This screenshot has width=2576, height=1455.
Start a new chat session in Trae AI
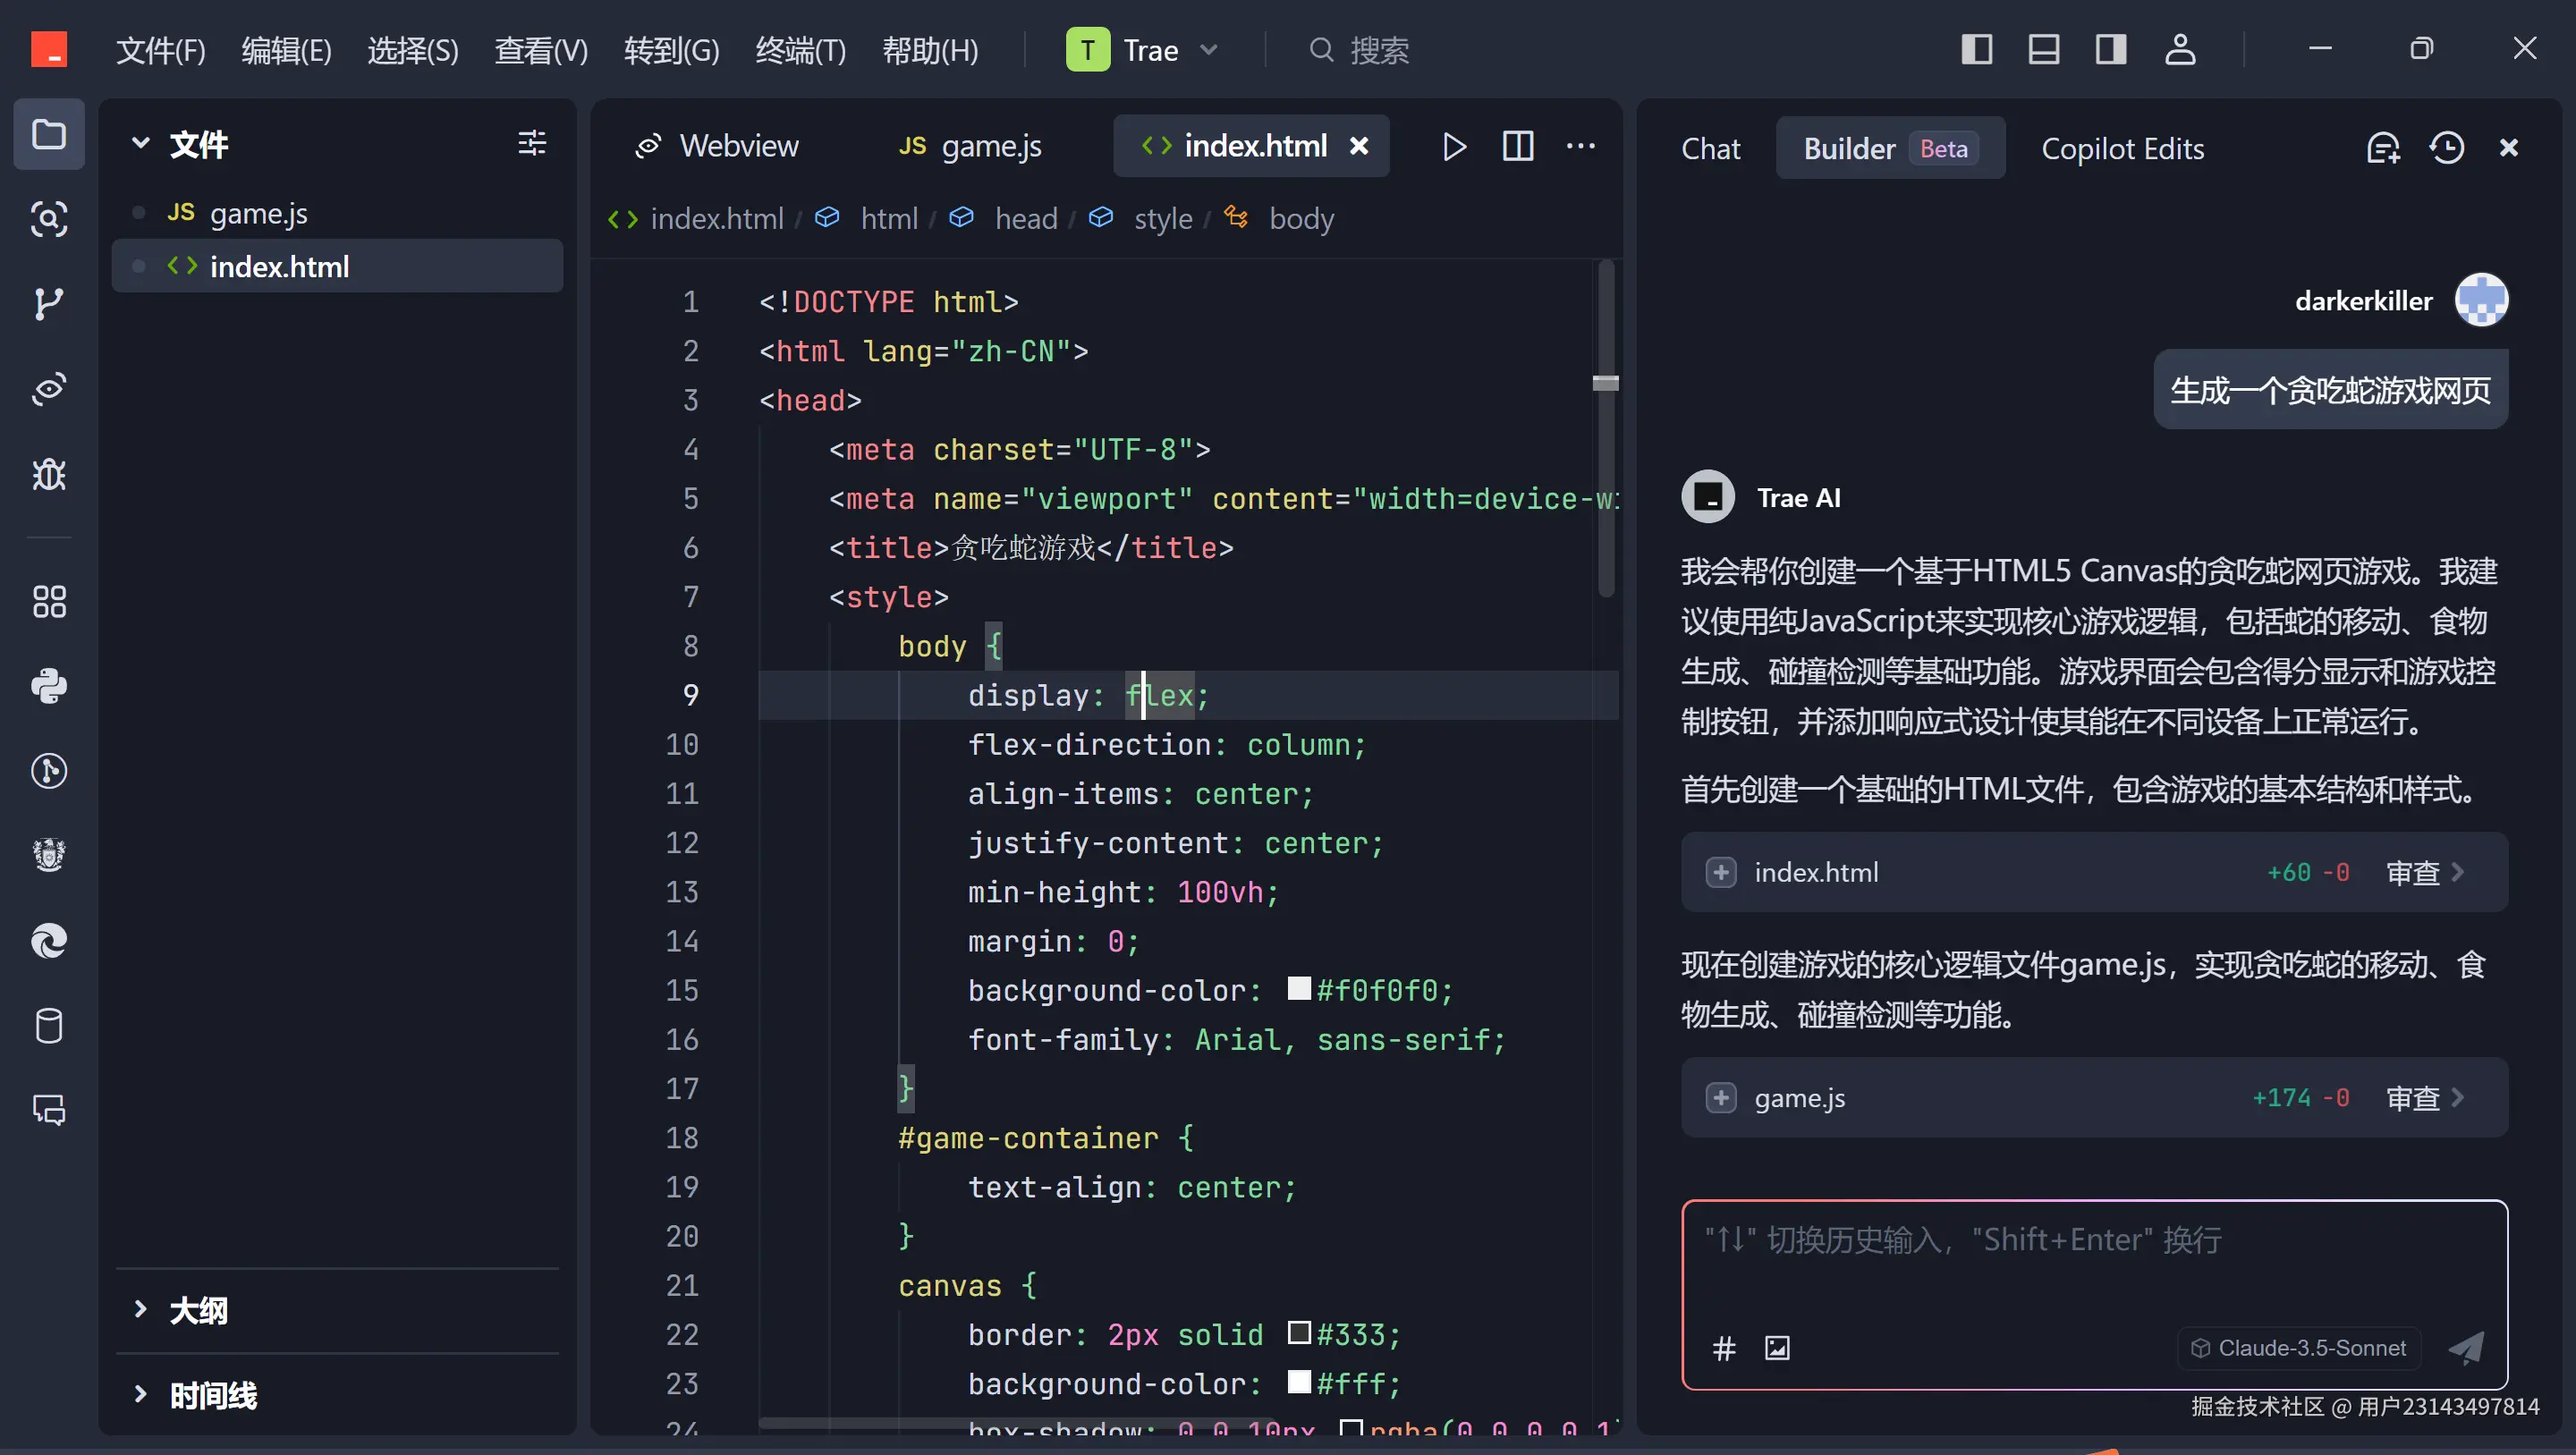(x=2384, y=147)
